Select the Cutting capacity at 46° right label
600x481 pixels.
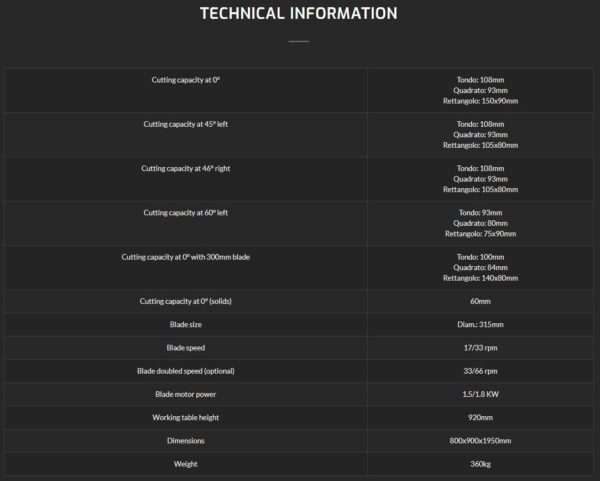[186, 168]
